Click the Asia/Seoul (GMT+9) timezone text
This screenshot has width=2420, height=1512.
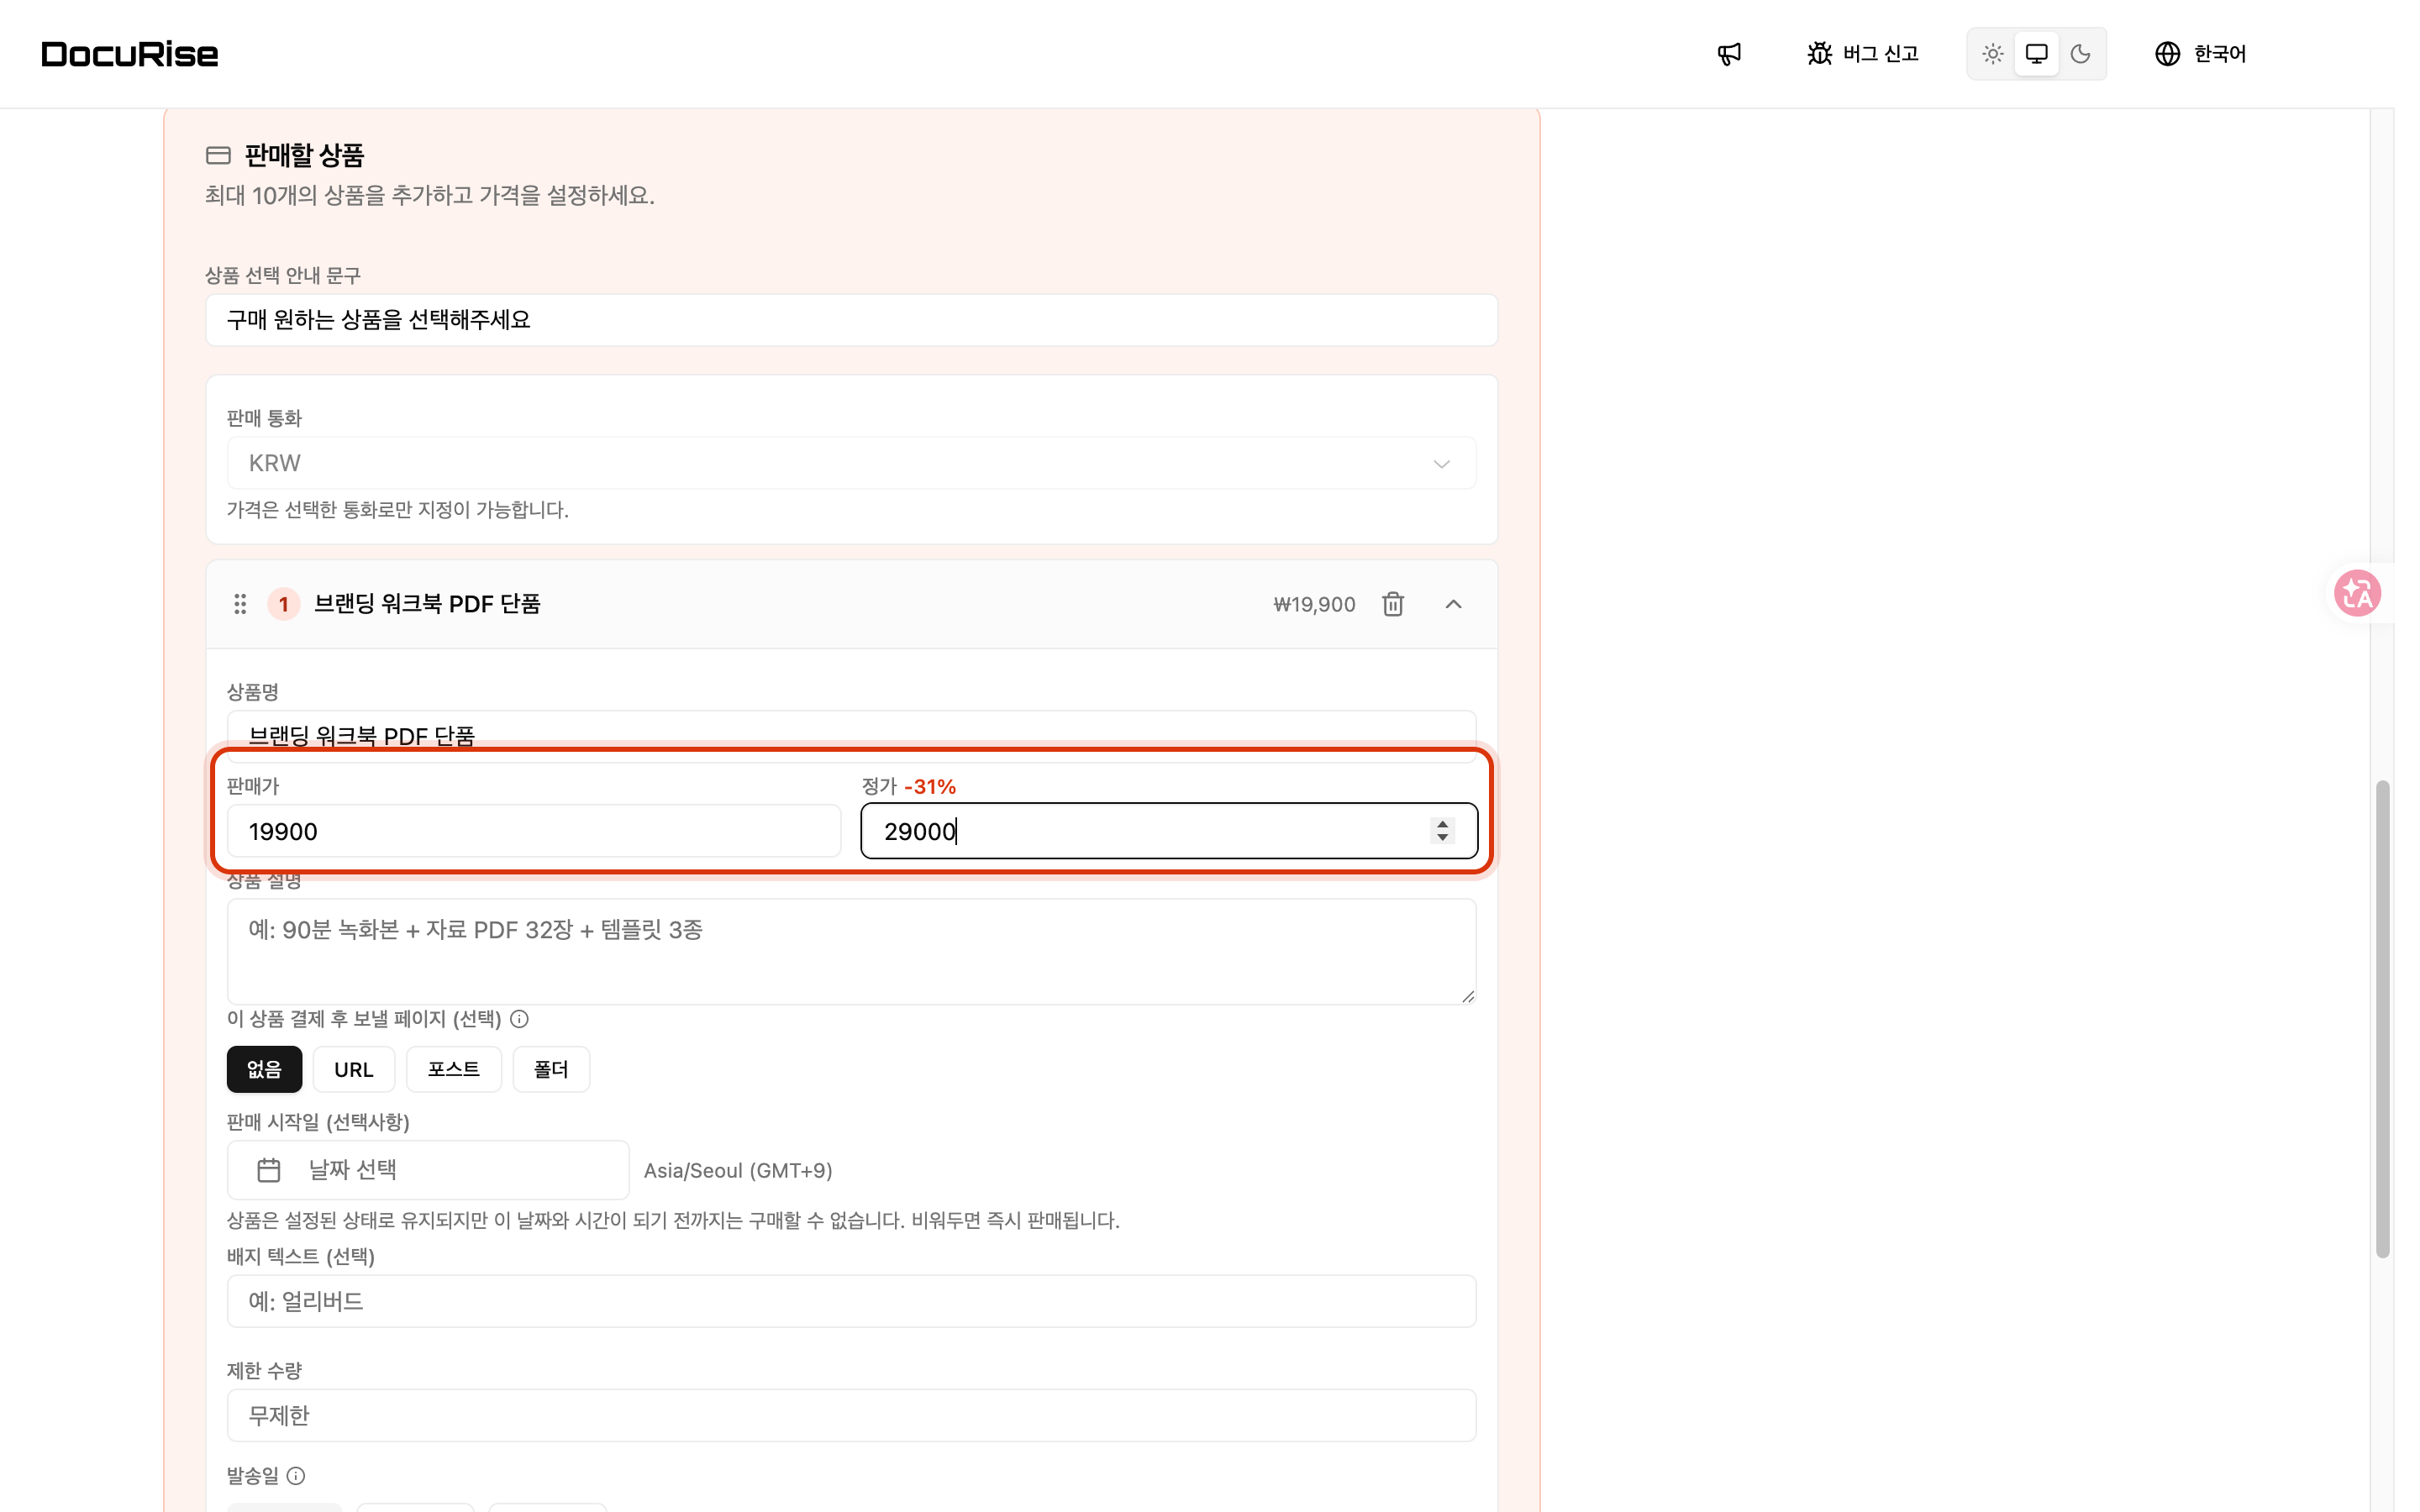point(738,1170)
